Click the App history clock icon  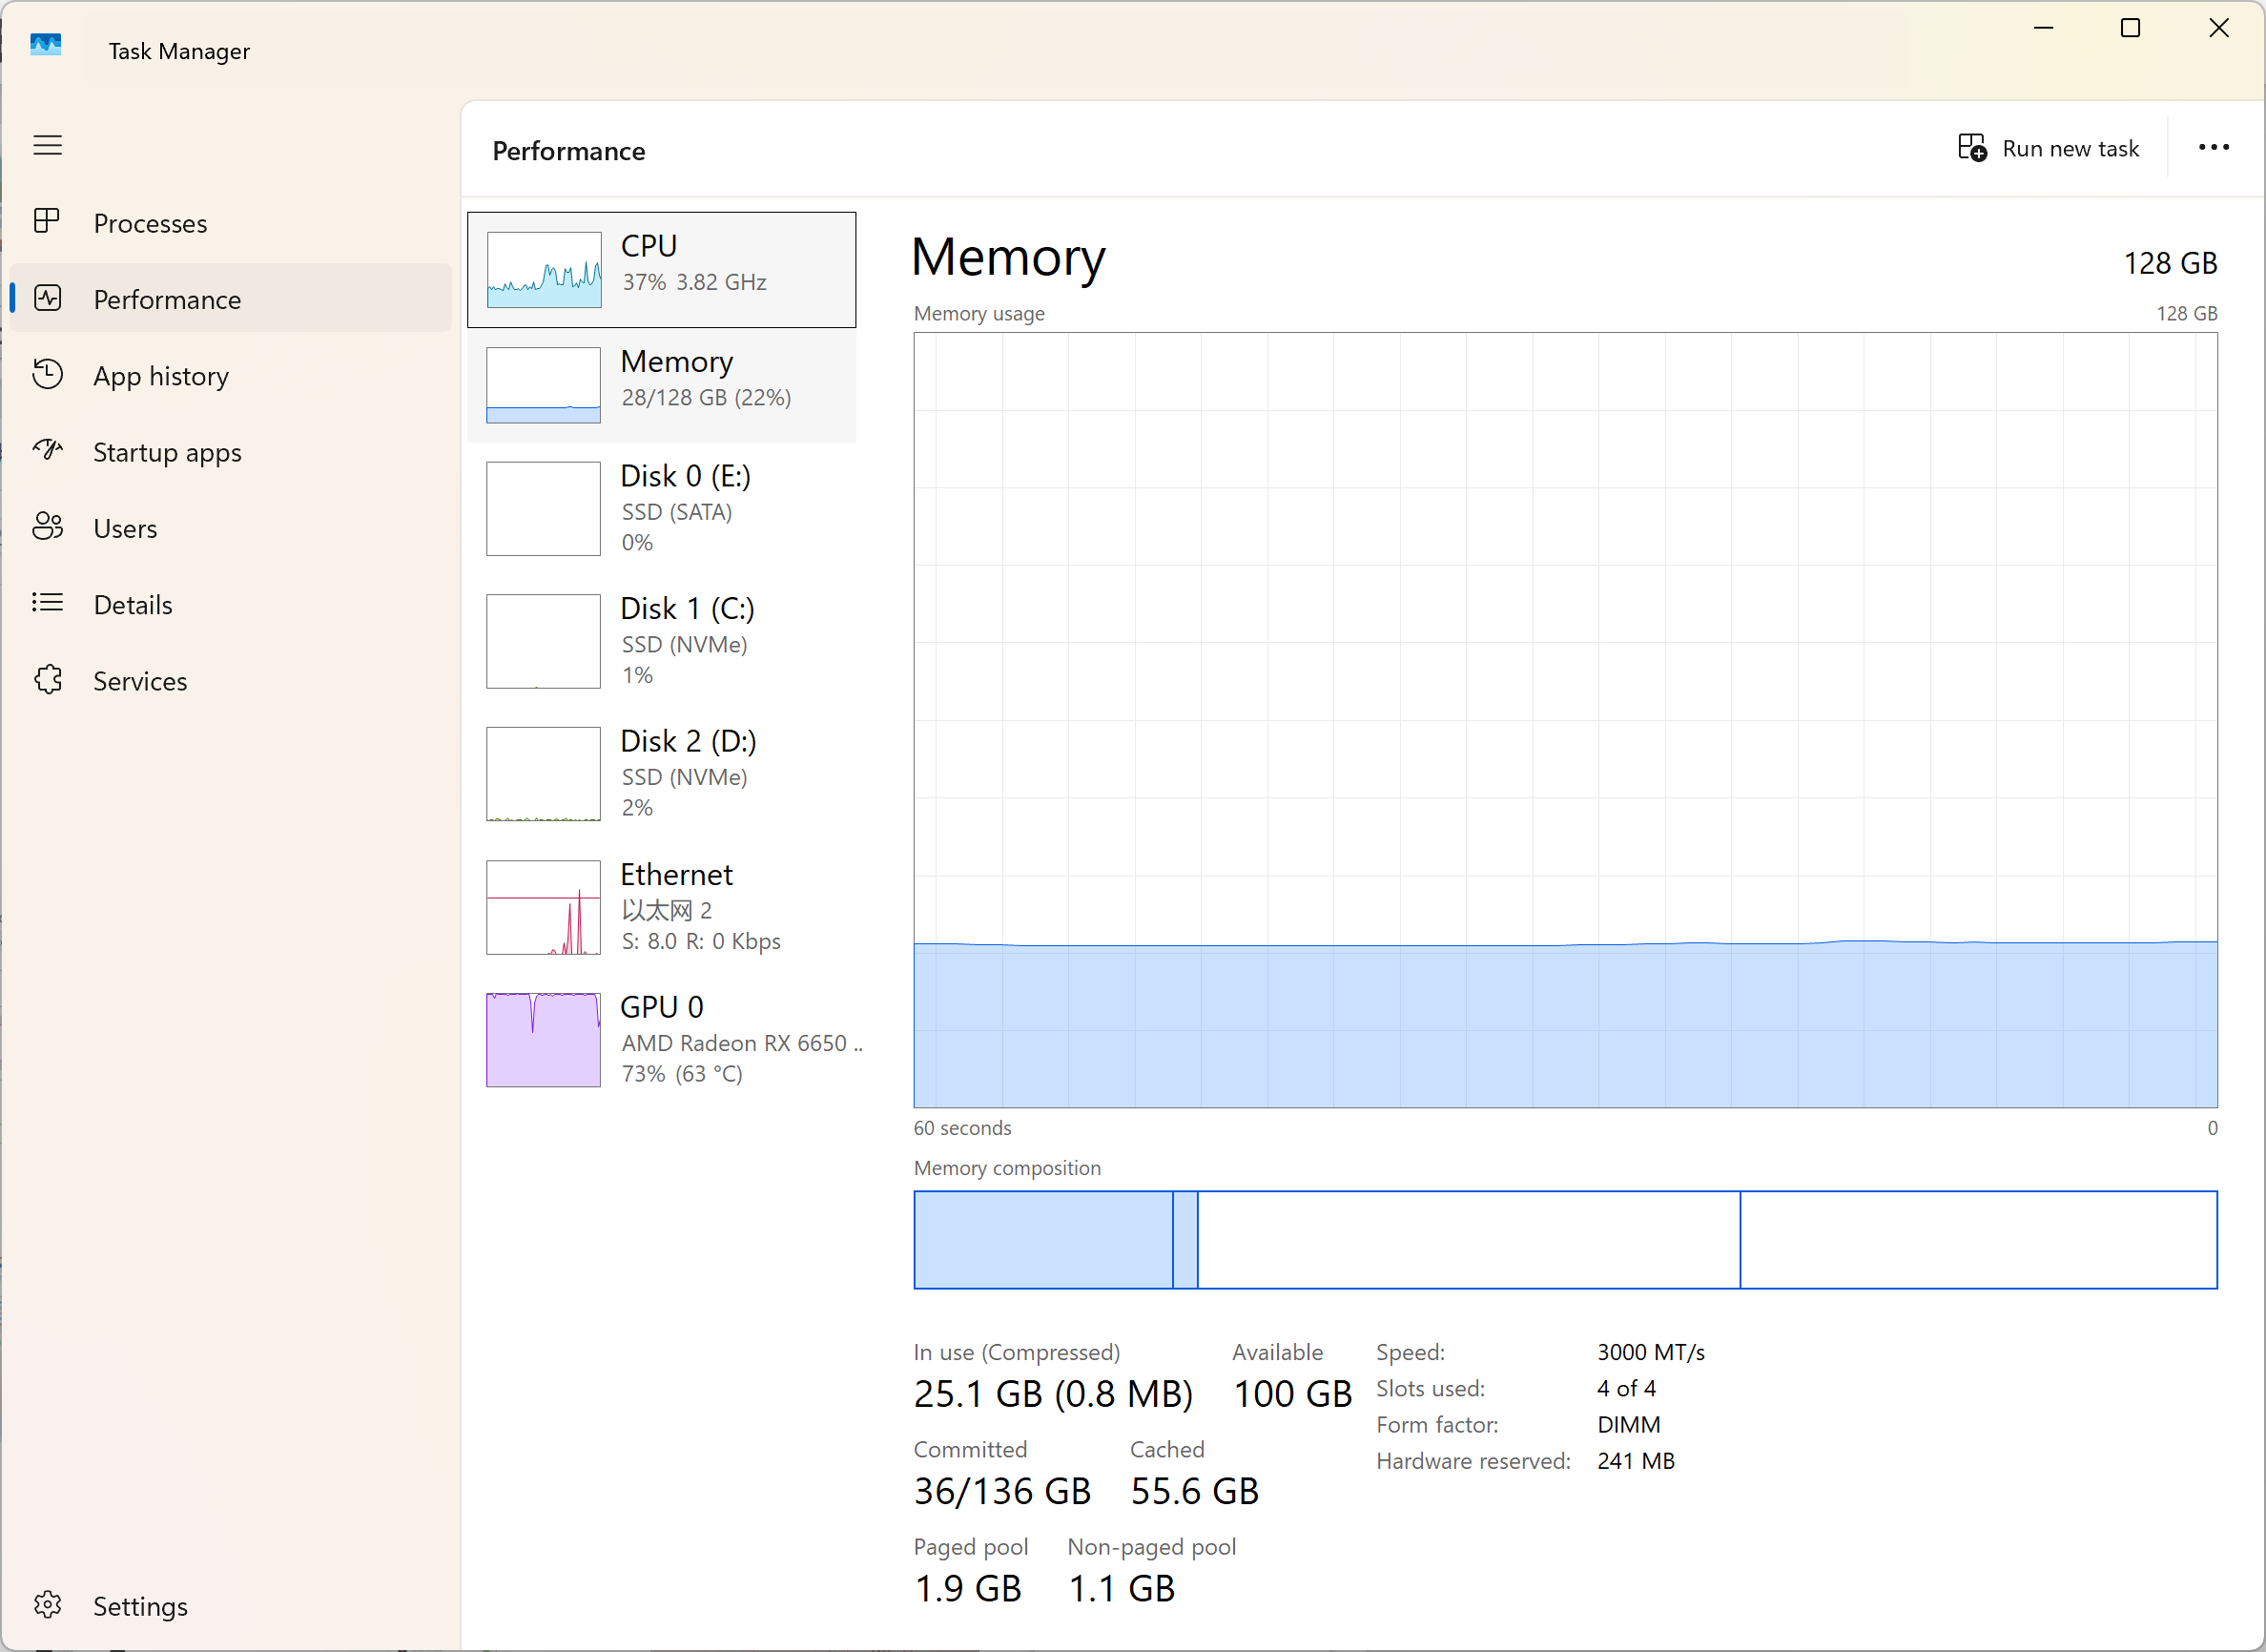[x=47, y=375]
